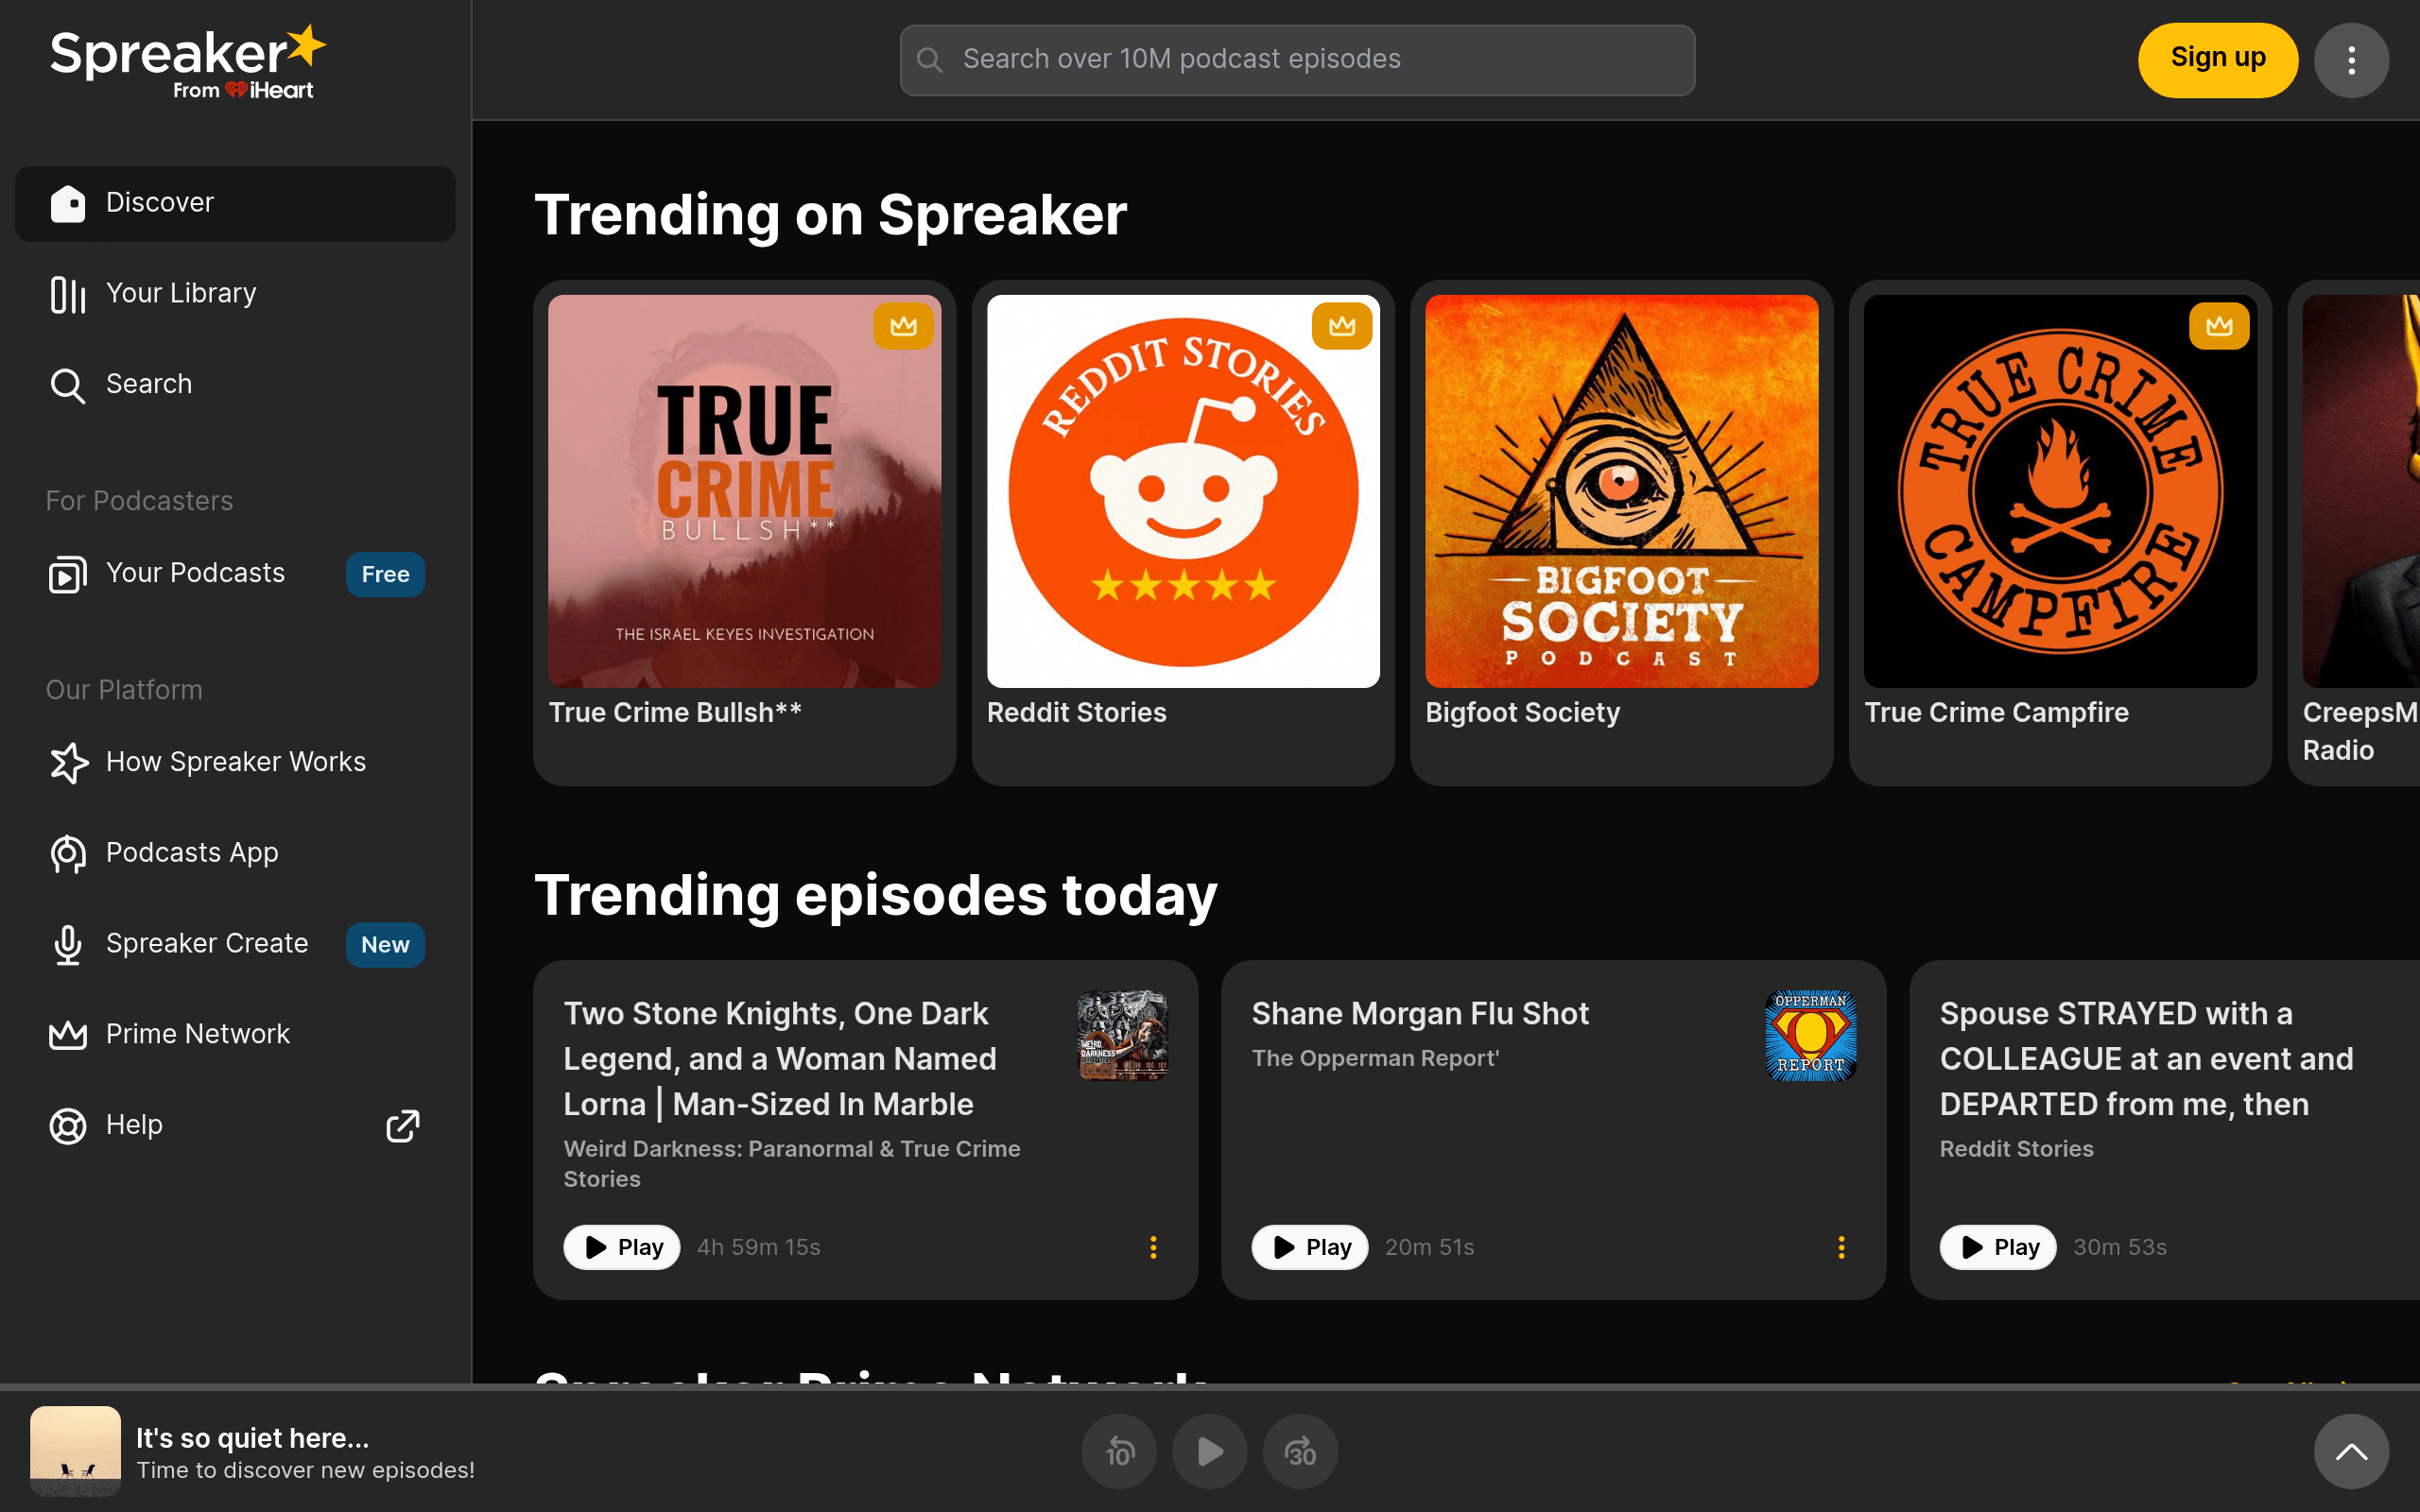The width and height of the screenshot is (2420, 1512).
Task: Click the Help lifebuoy icon
Action: (x=68, y=1126)
